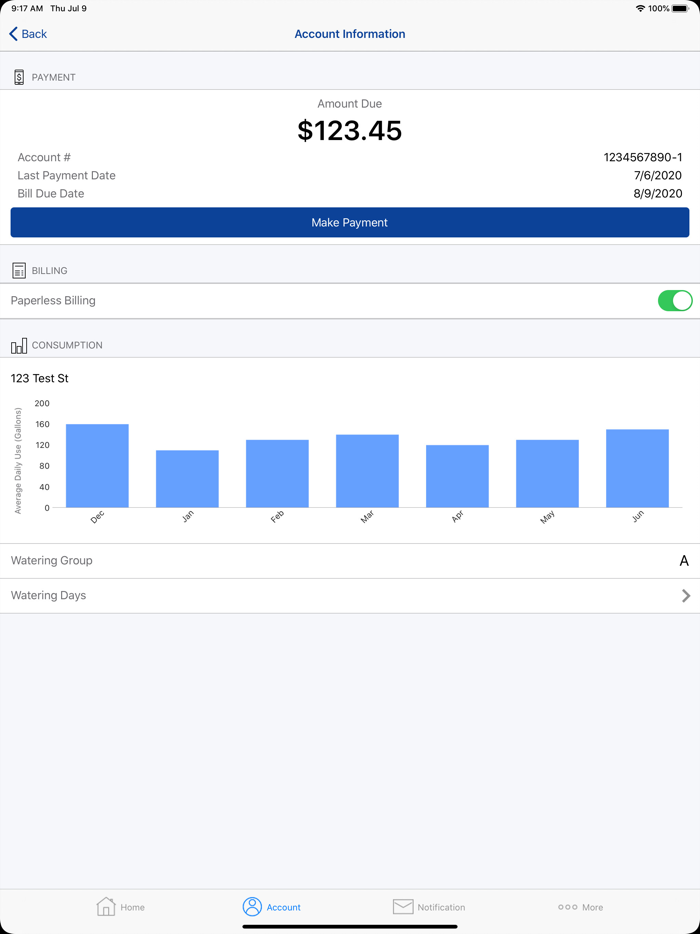The image size is (700, 934).
Task: Click the Amount Due label
Action: pyautogui.click(x=350, y=104)
